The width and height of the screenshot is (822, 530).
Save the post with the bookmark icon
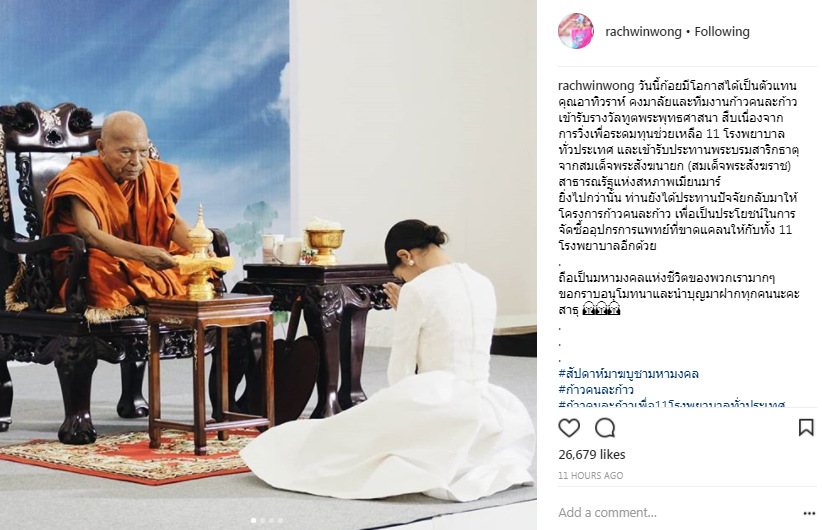[x=806, y=428]
